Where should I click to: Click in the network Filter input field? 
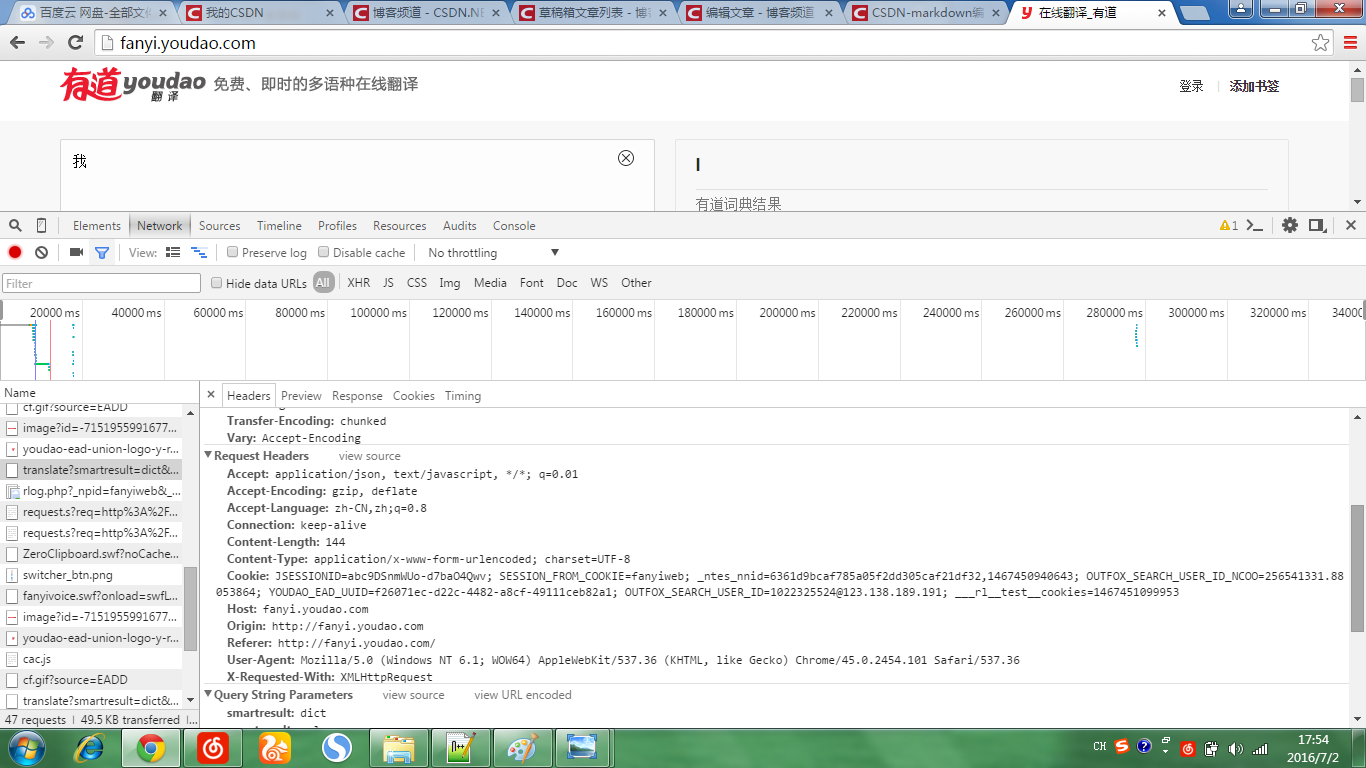coord(101,284)
